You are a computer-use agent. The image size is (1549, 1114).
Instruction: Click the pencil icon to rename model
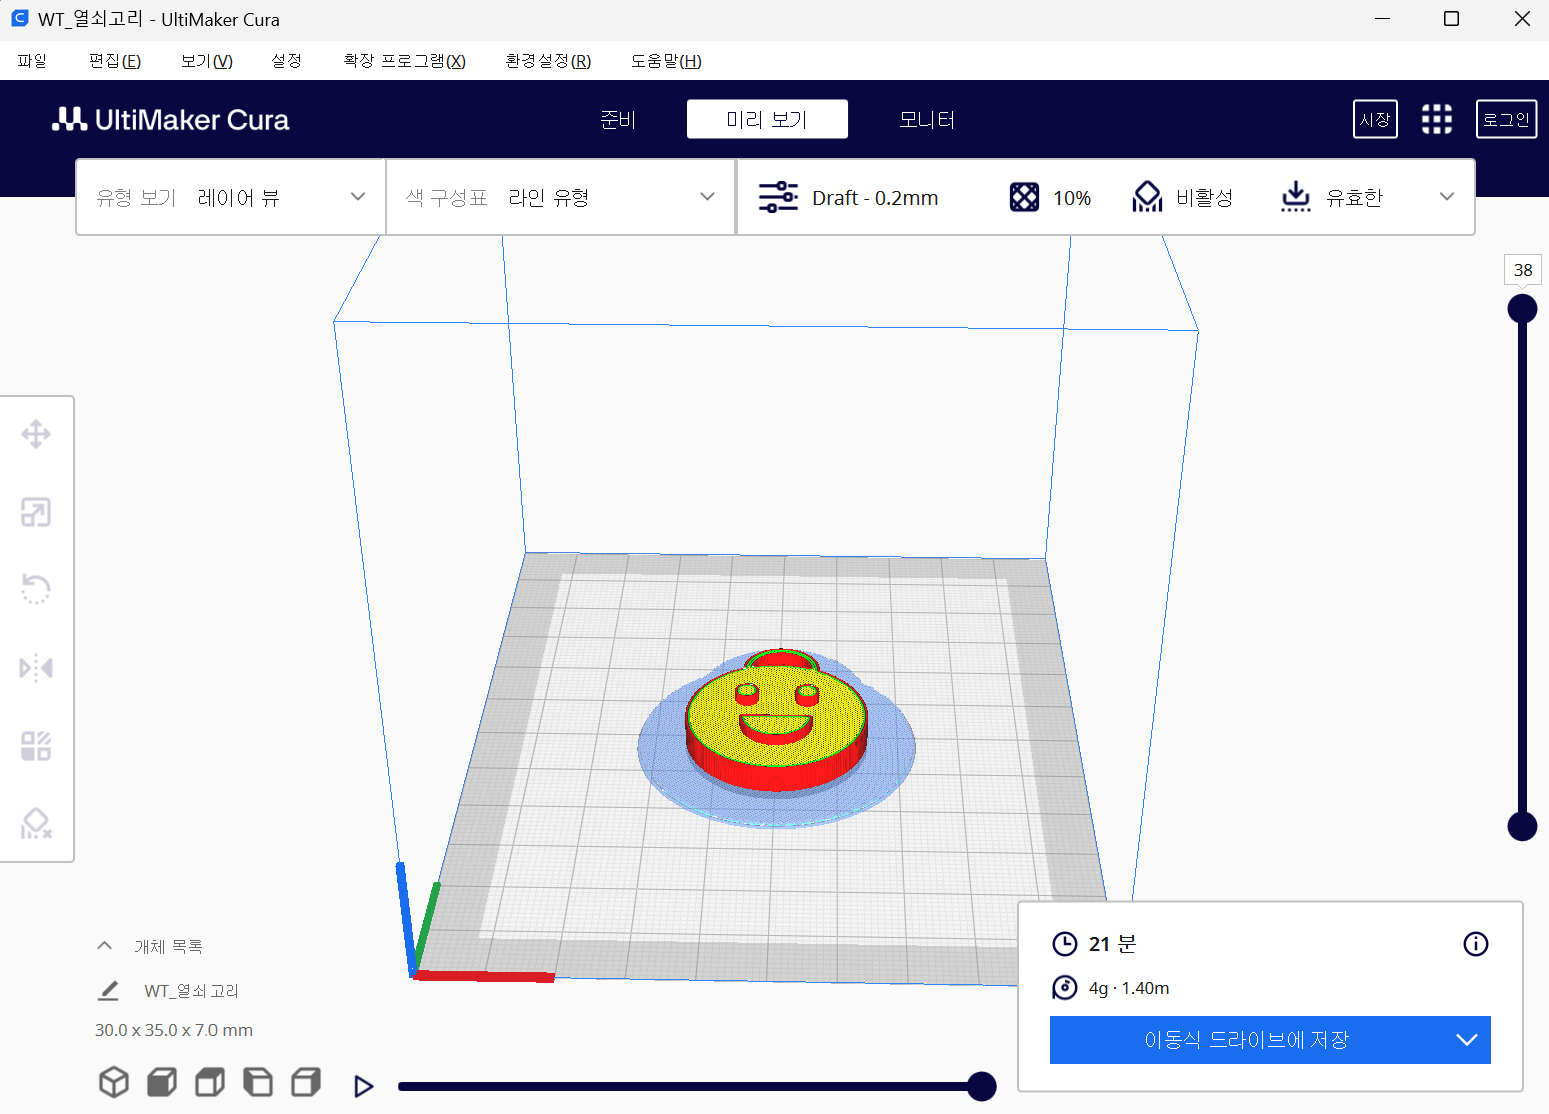pos(108,990)
